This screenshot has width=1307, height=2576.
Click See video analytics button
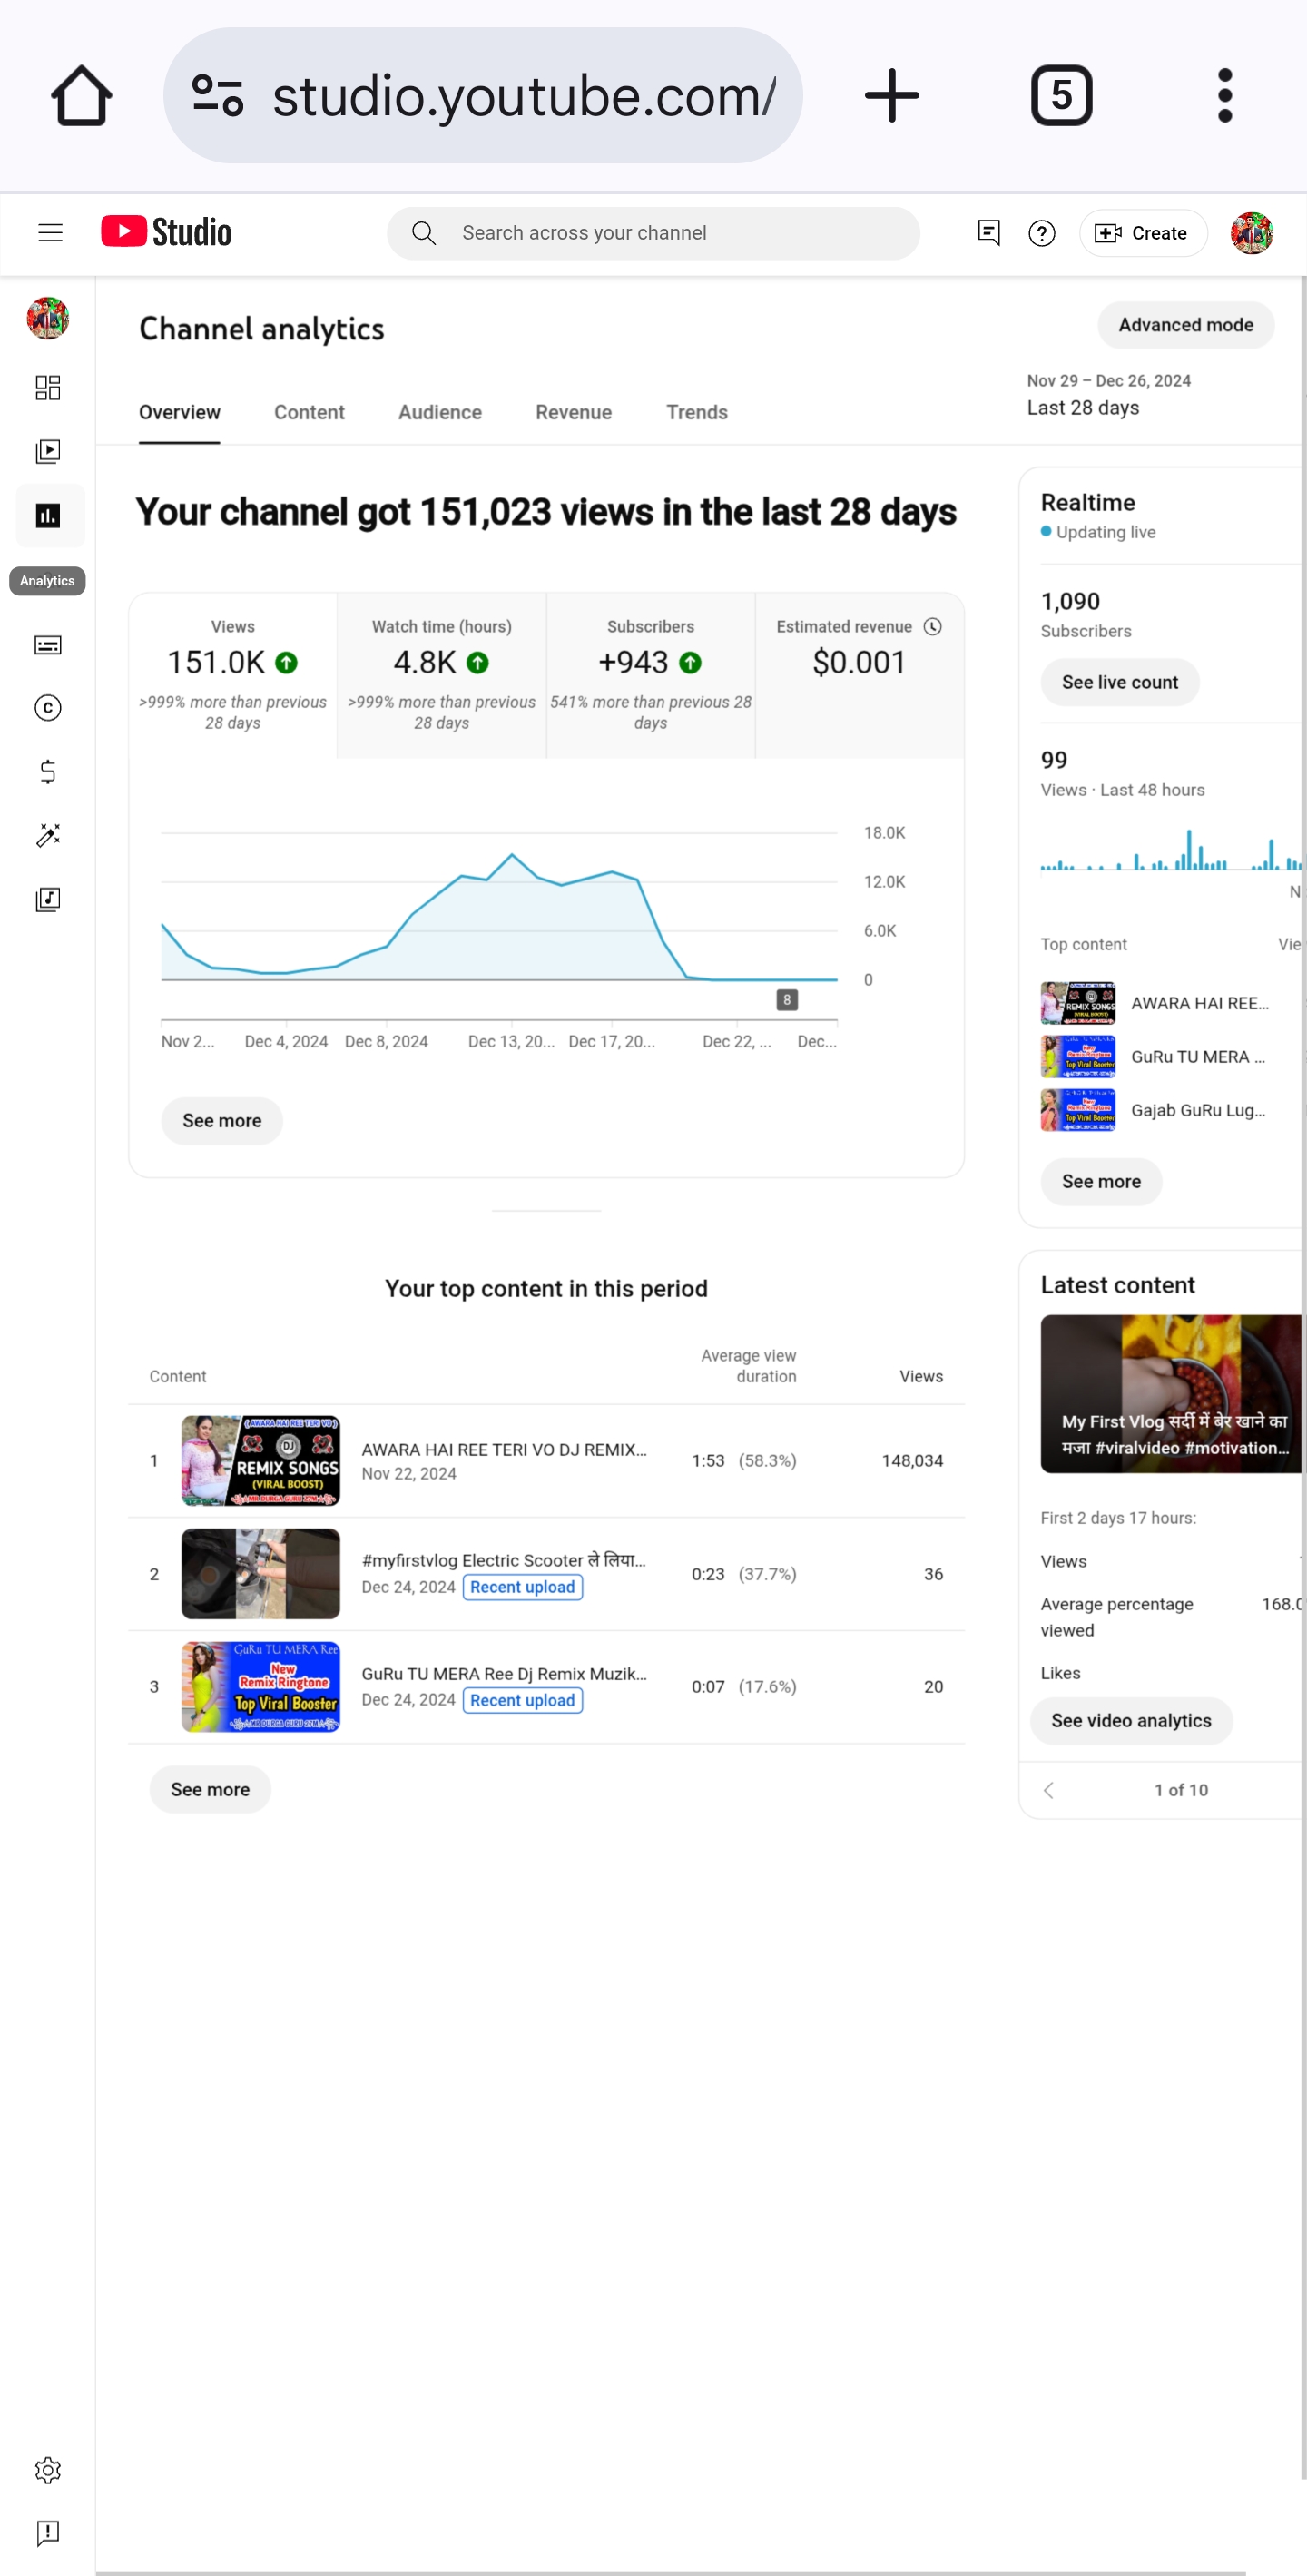pos(1131,1721)
